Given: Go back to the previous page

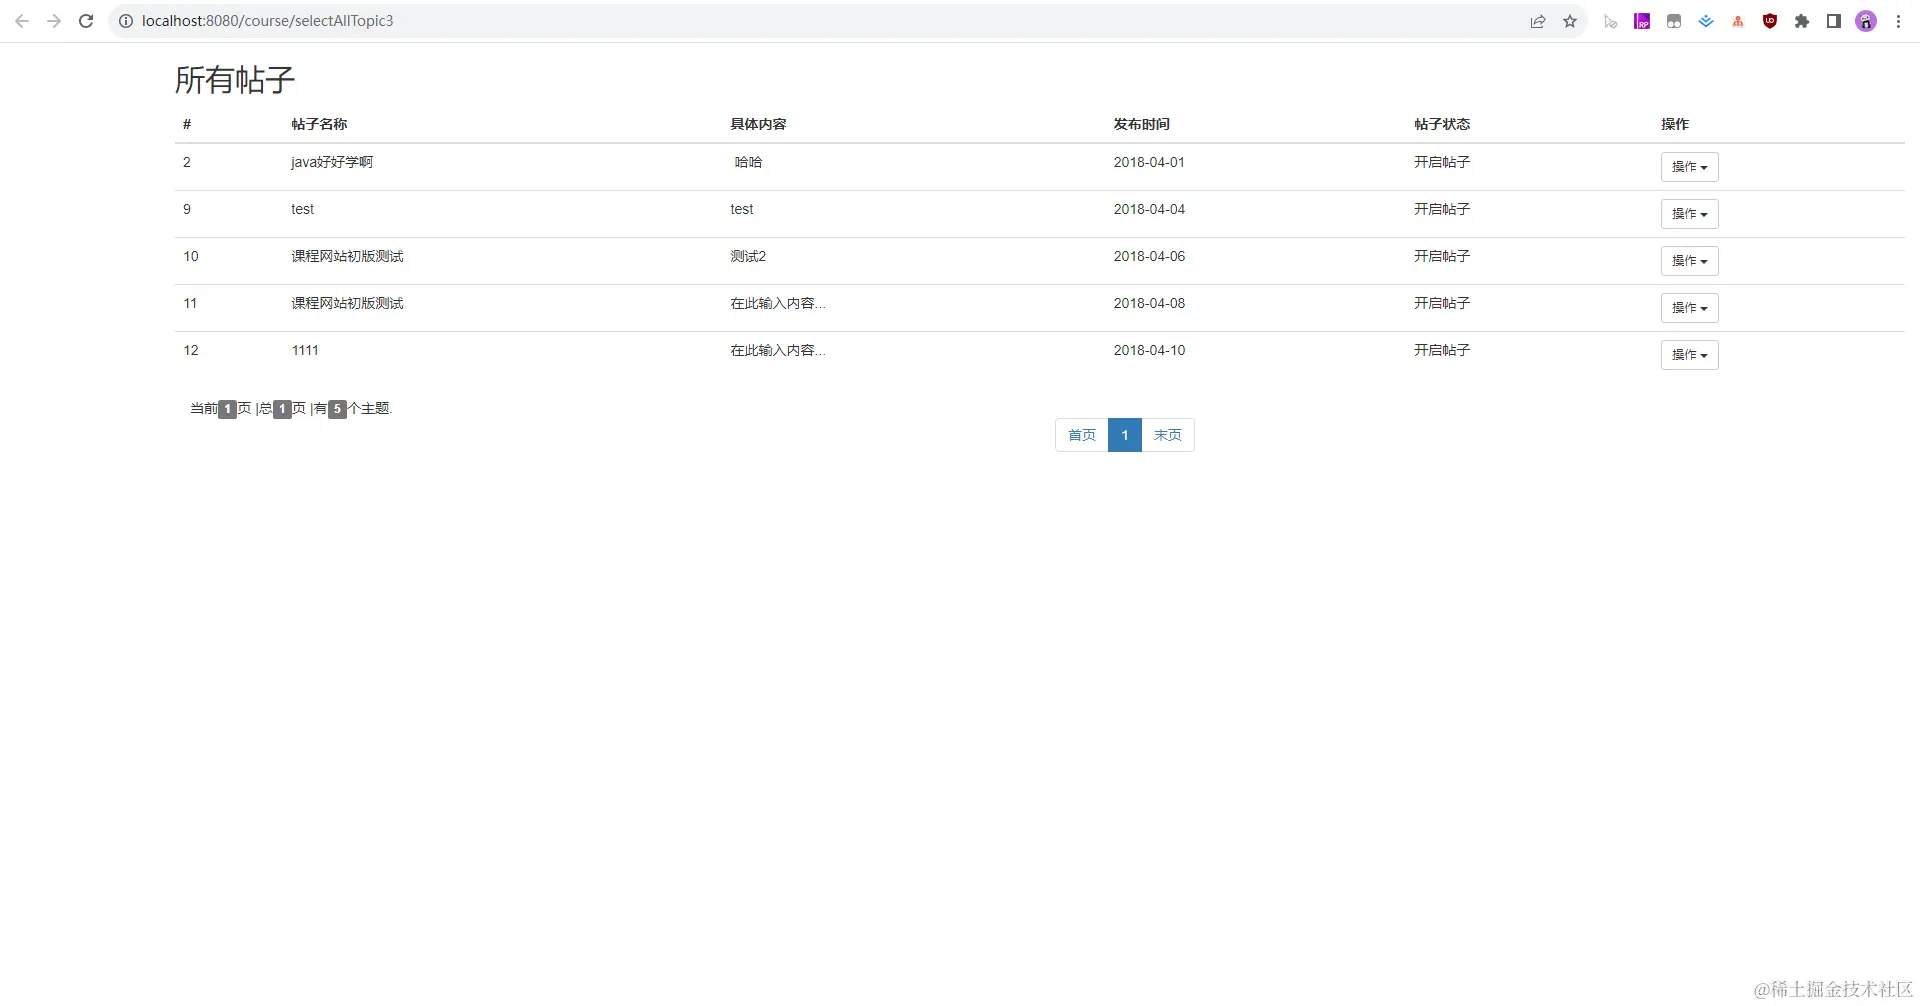Looking at the screenshot, I should 22,21.
